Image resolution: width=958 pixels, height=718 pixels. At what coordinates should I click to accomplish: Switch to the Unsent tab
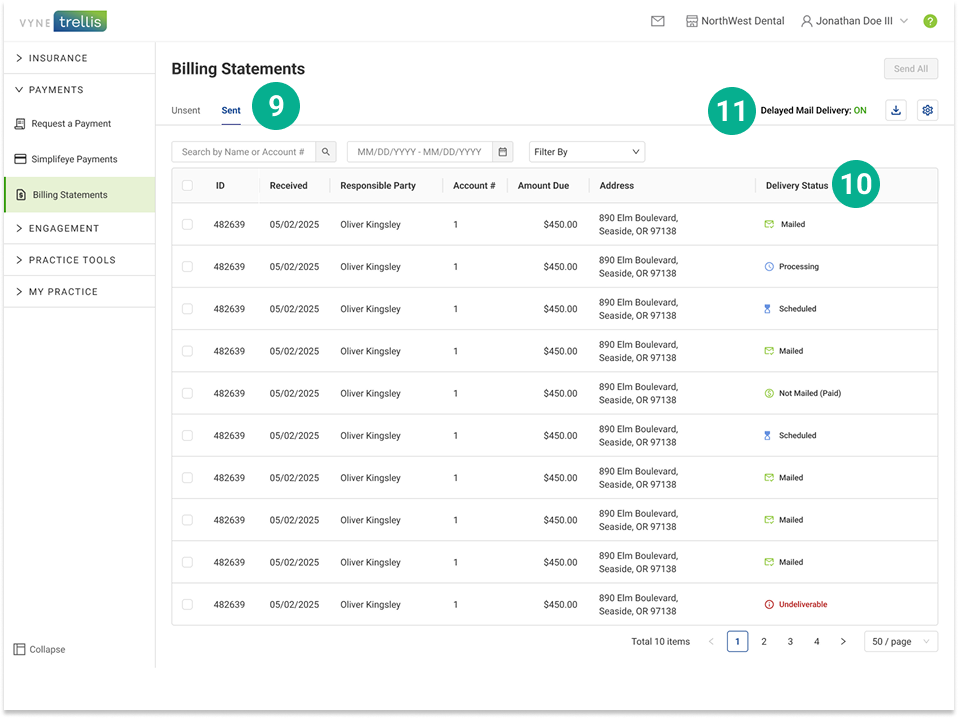tap(186, 110)
